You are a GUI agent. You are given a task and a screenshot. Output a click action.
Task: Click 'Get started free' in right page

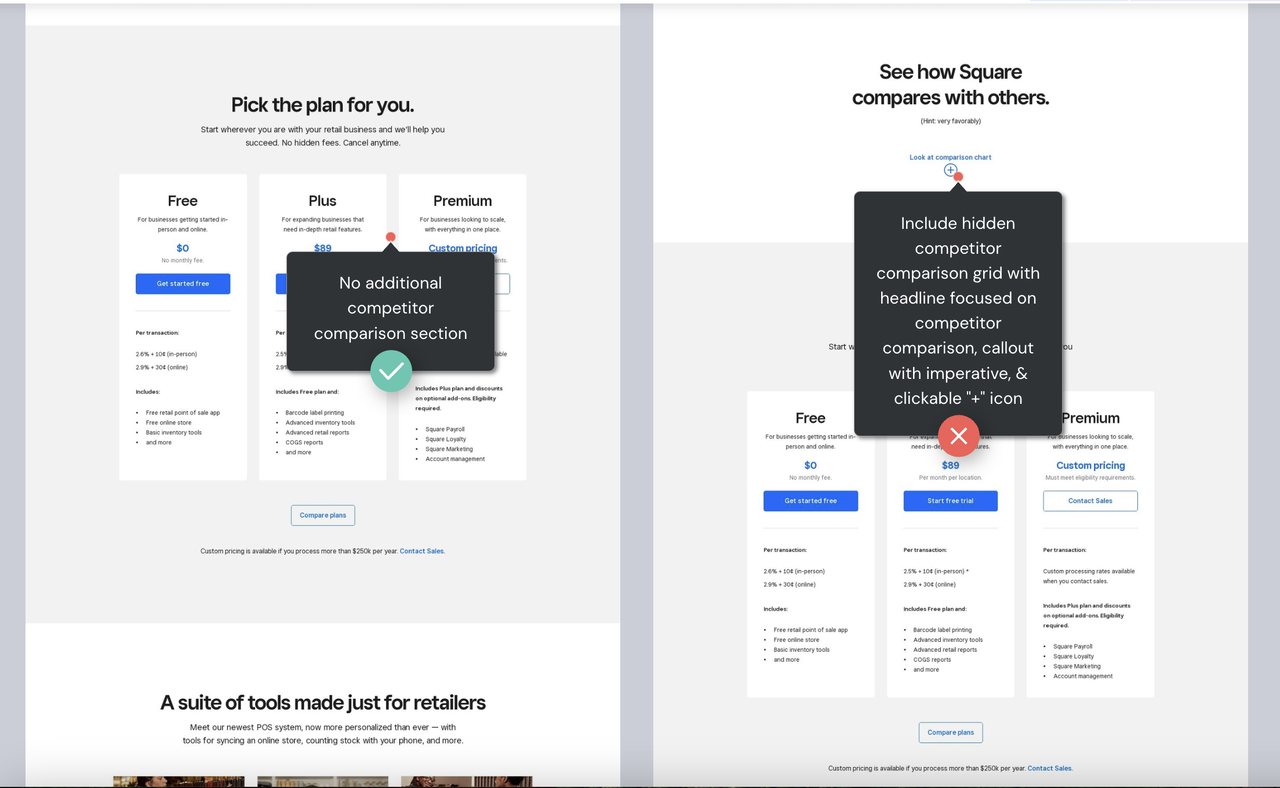click(811, 501)
